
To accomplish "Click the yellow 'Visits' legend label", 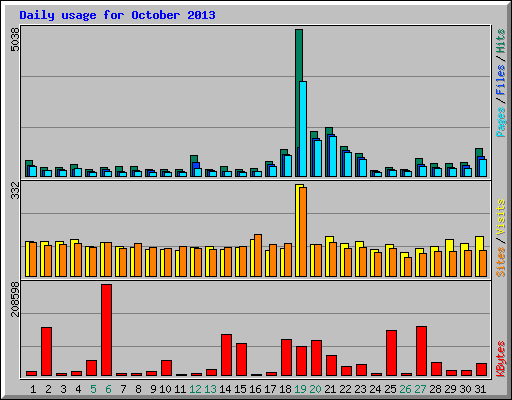I will pos(500,218).
